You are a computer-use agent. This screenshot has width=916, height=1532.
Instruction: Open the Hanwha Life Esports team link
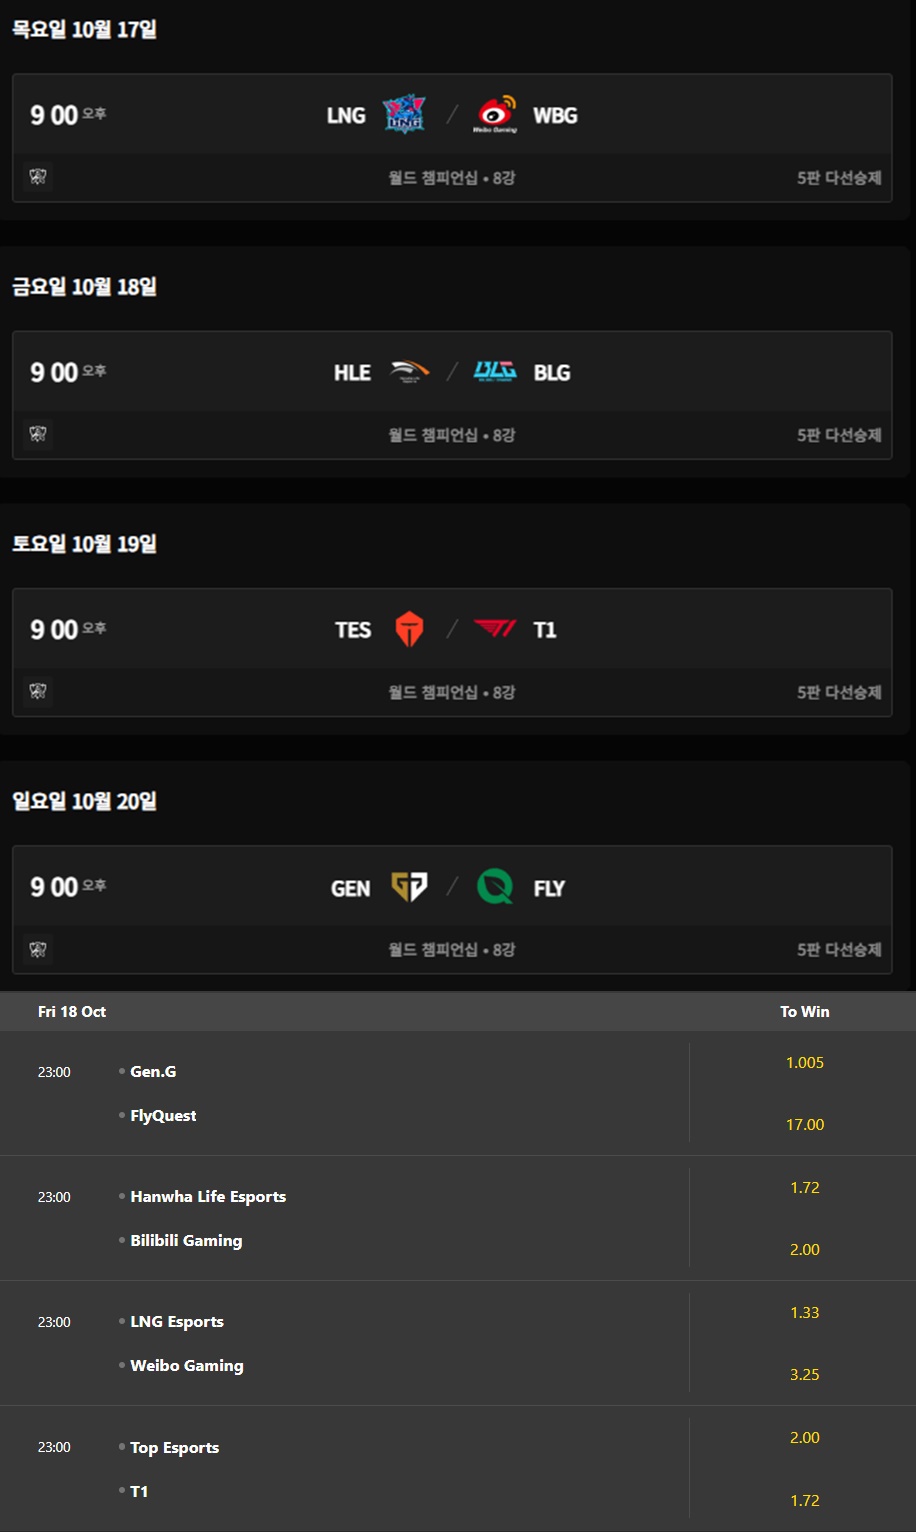coord(208,1196)
